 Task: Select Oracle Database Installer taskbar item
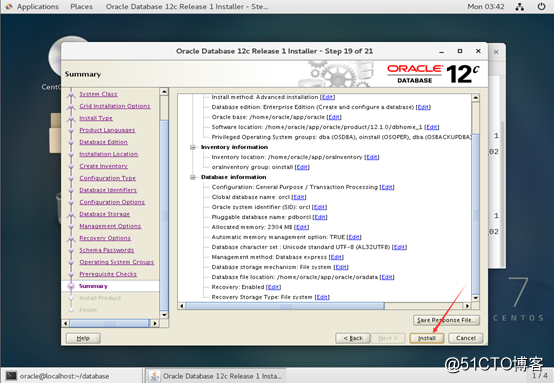[216, 376]
